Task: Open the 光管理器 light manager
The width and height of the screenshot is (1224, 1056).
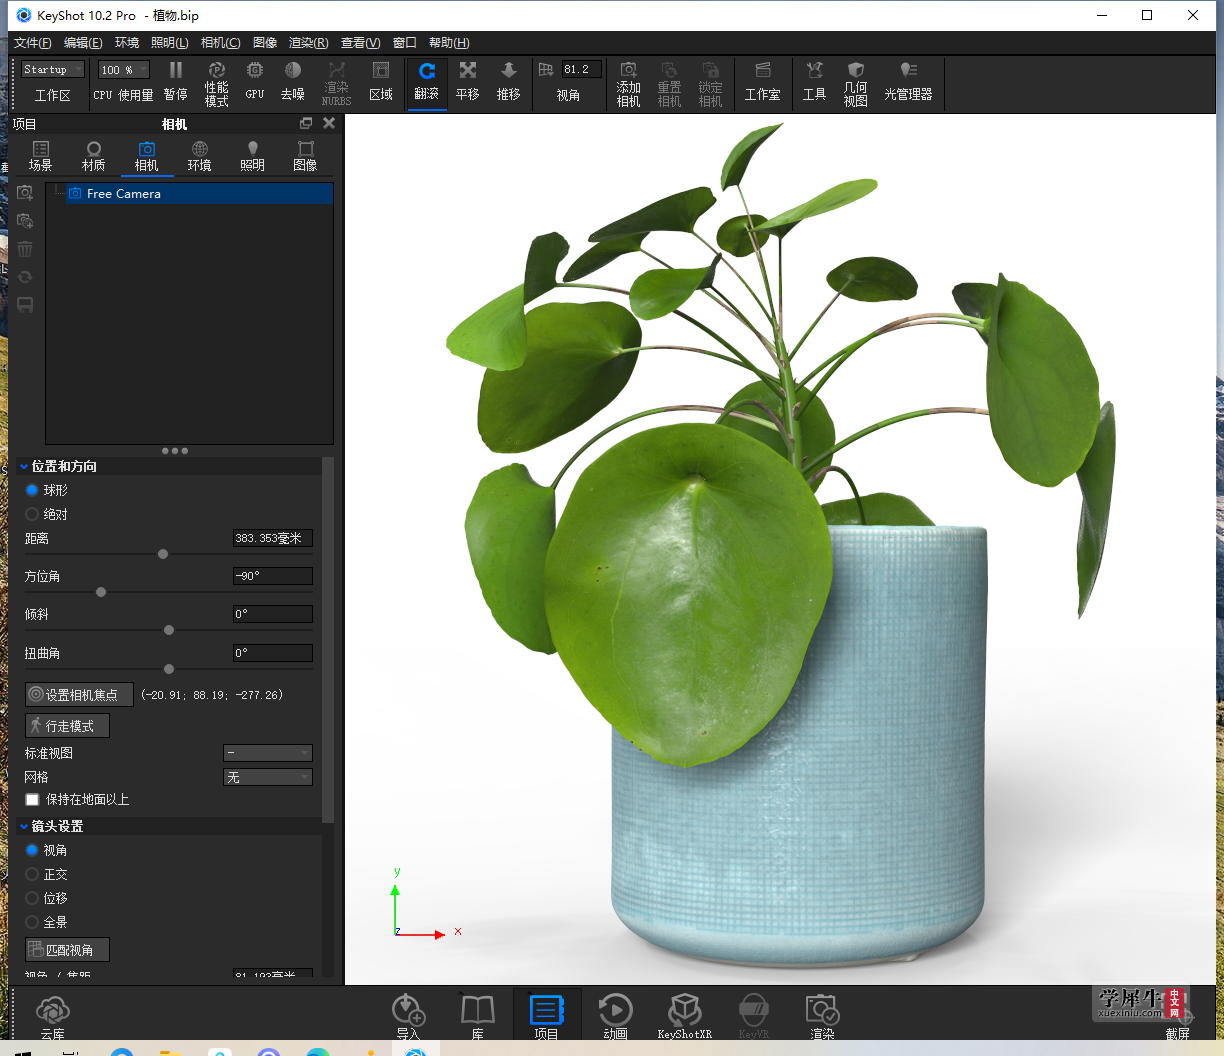Action: (x=908, y=81)
